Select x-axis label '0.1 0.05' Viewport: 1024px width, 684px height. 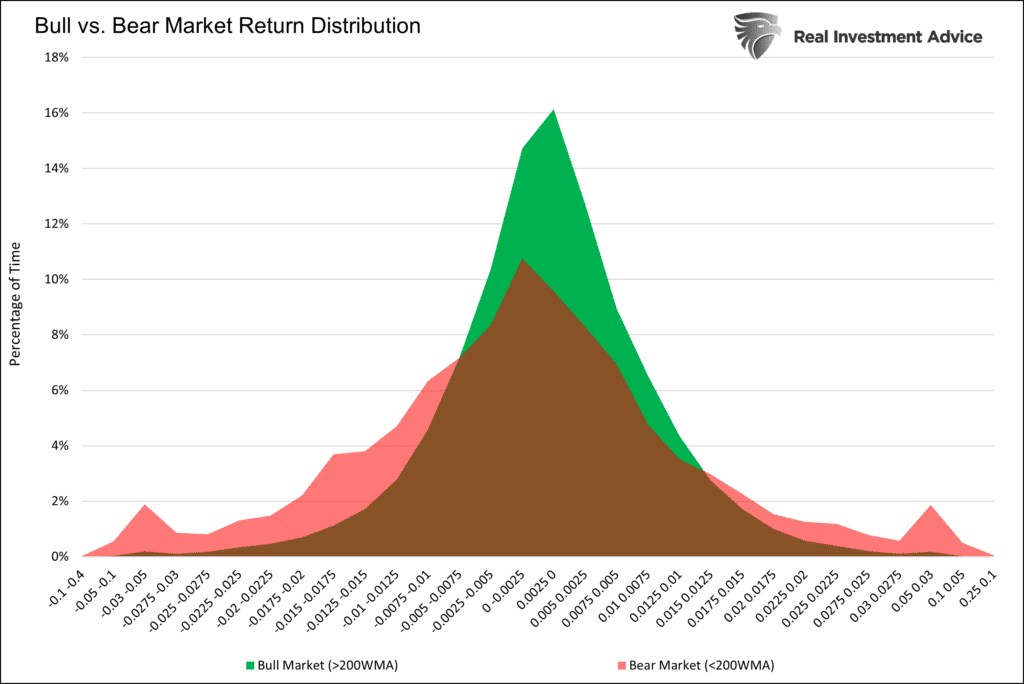click(947, 589)
